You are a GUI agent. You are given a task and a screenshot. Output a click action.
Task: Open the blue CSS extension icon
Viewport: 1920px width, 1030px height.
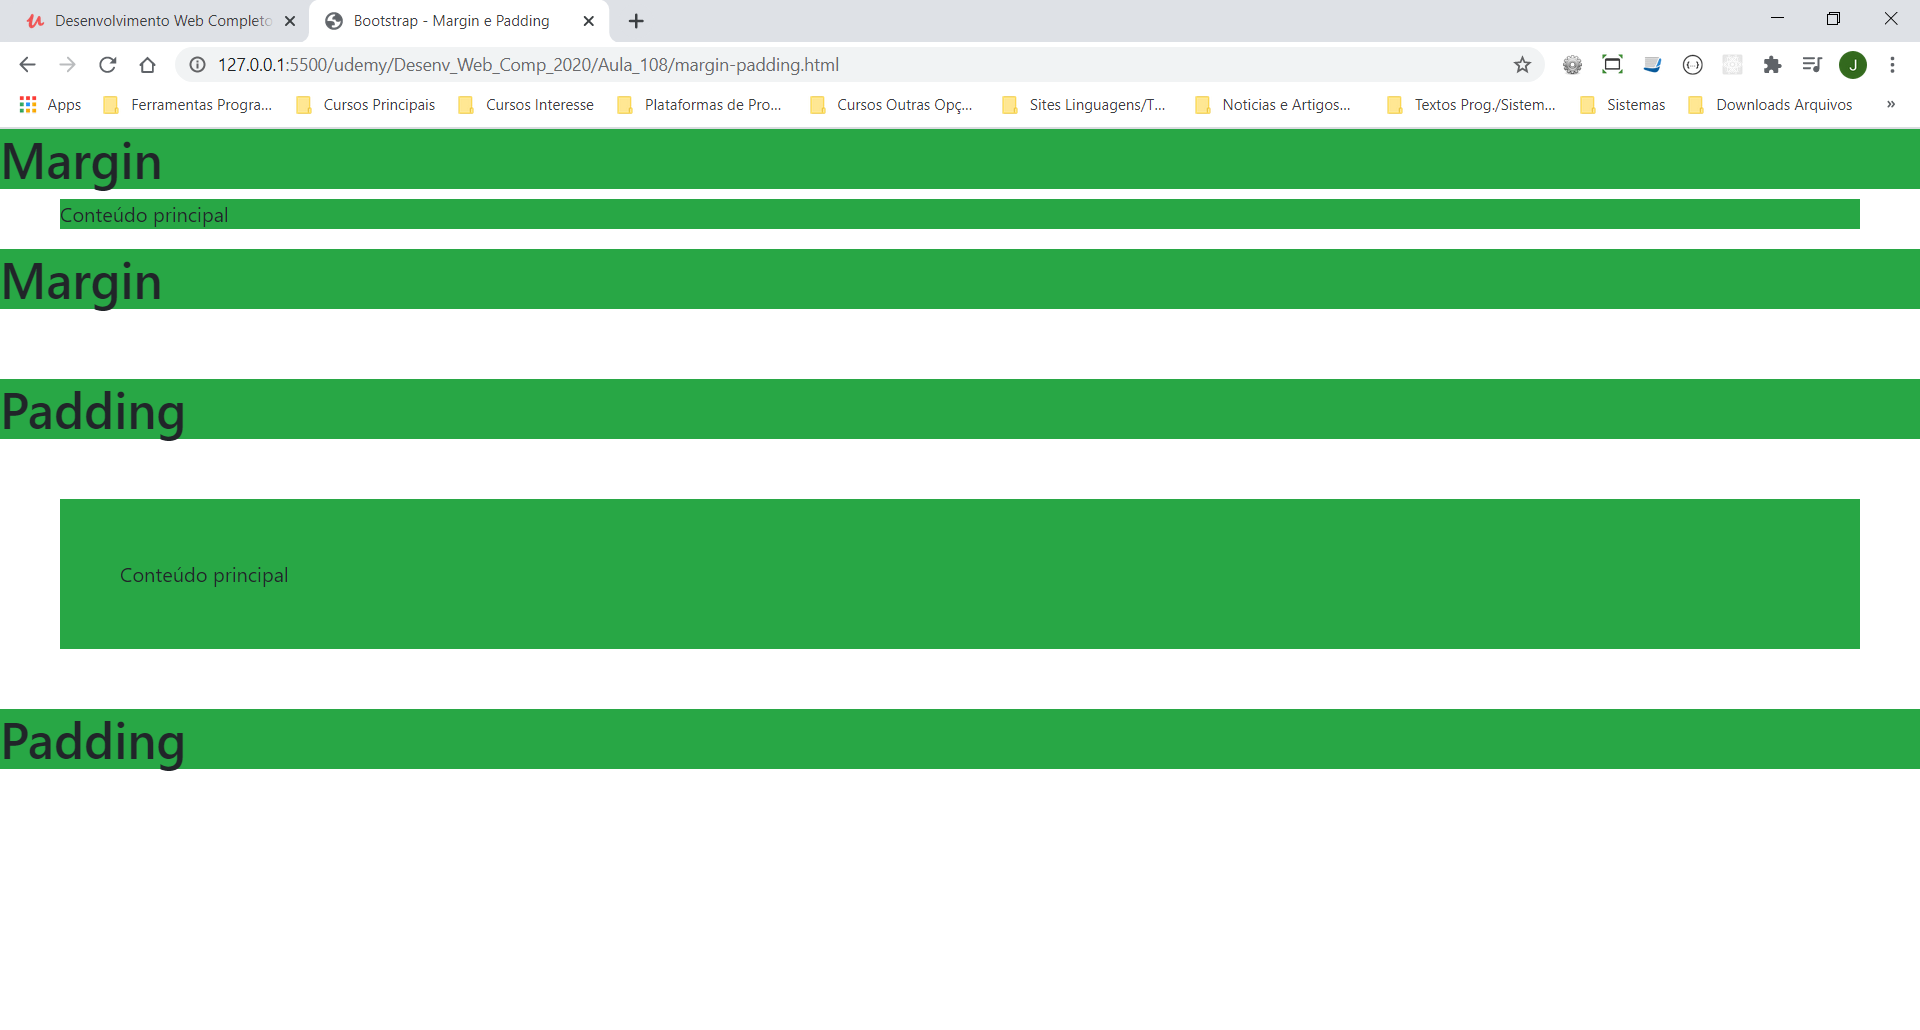(x=1652, y=65)
